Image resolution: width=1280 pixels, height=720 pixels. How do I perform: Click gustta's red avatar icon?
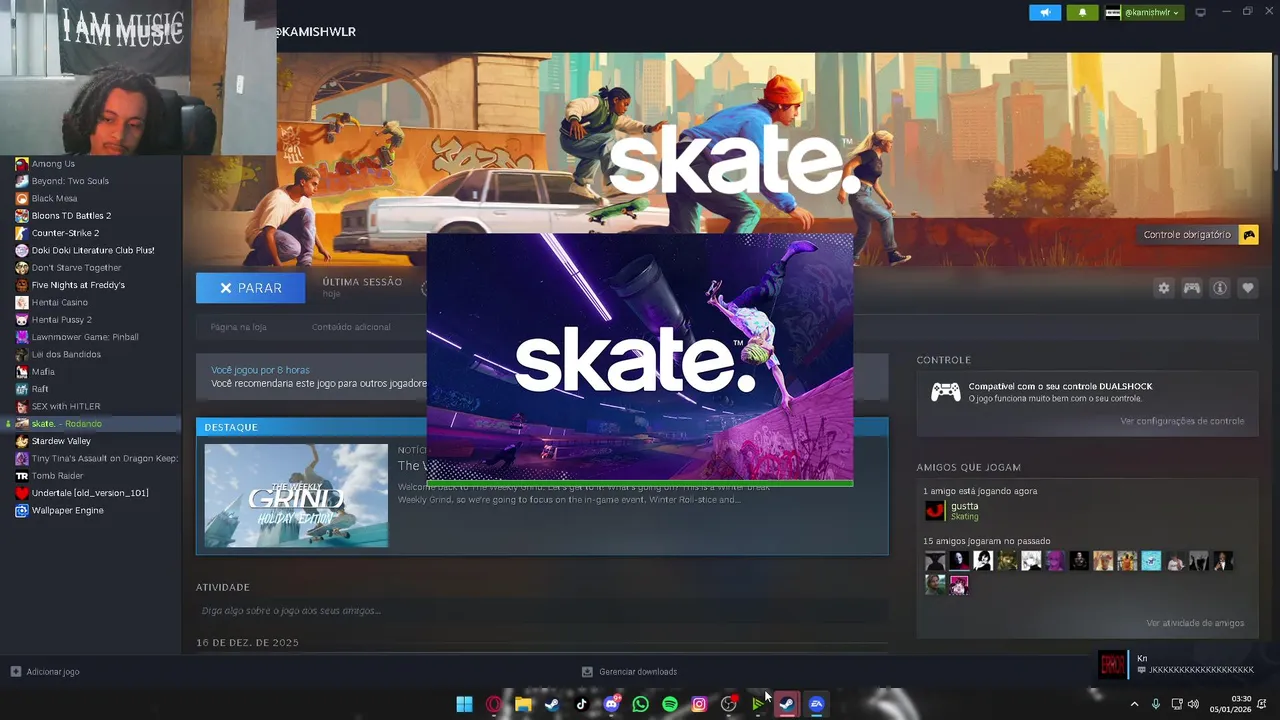(x=934, y=511)
